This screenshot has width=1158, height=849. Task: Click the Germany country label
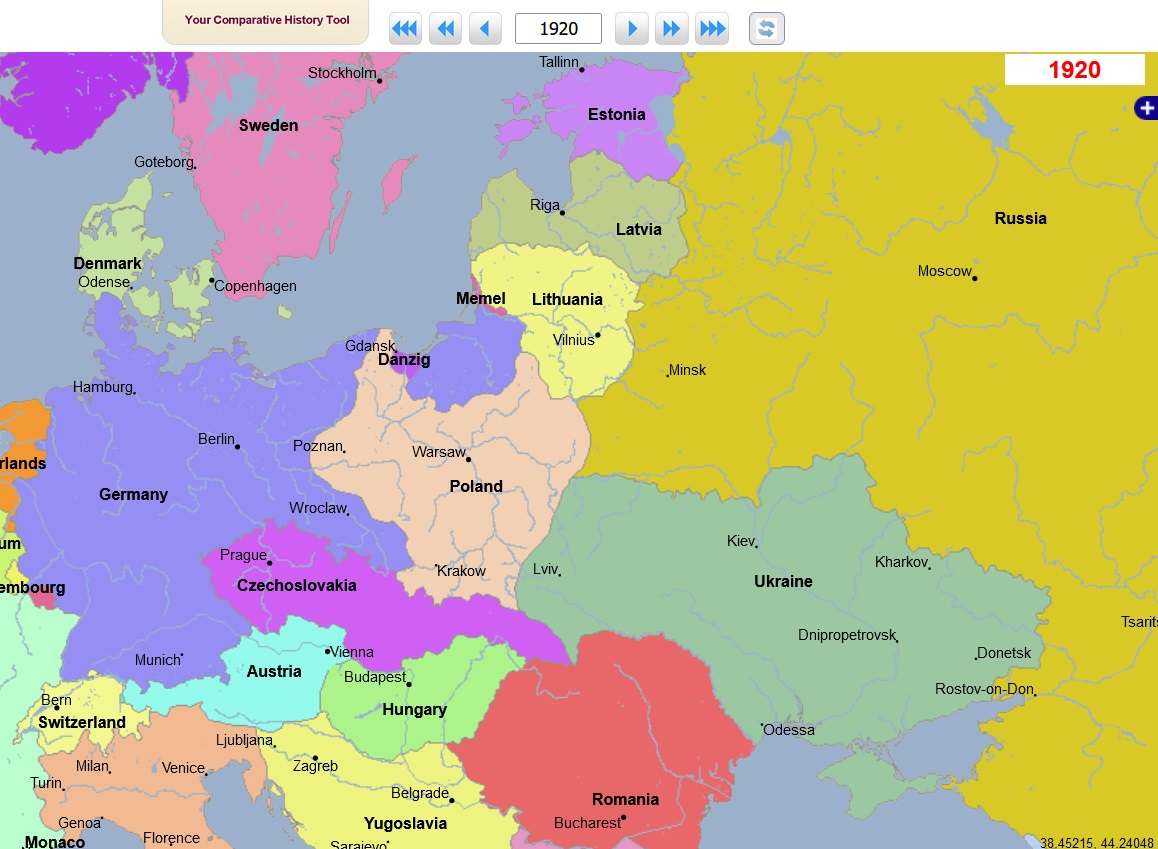click(133, 494)
